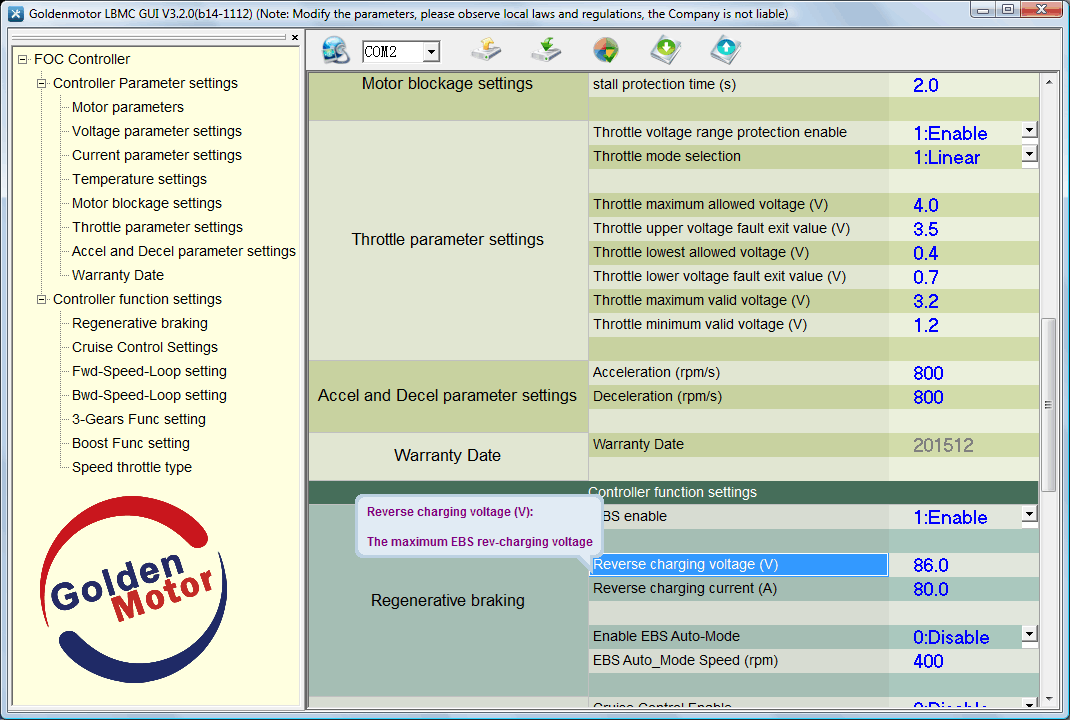Open the Throttle mode selection dropdown
The height and width of the screenshot is (720, 1070).
tap(1029, 154)
